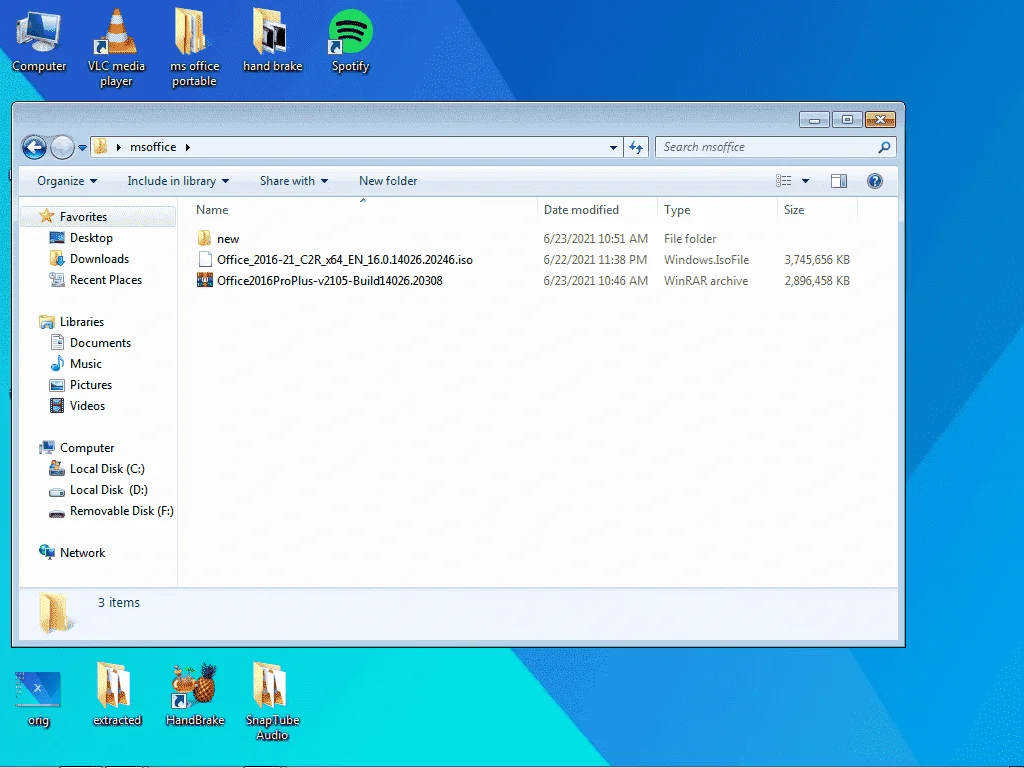Screen dimensions: 1024x768
Task: Click the greyed Forward navigation button
Action: pyautogui.click(x=62, y=148)
